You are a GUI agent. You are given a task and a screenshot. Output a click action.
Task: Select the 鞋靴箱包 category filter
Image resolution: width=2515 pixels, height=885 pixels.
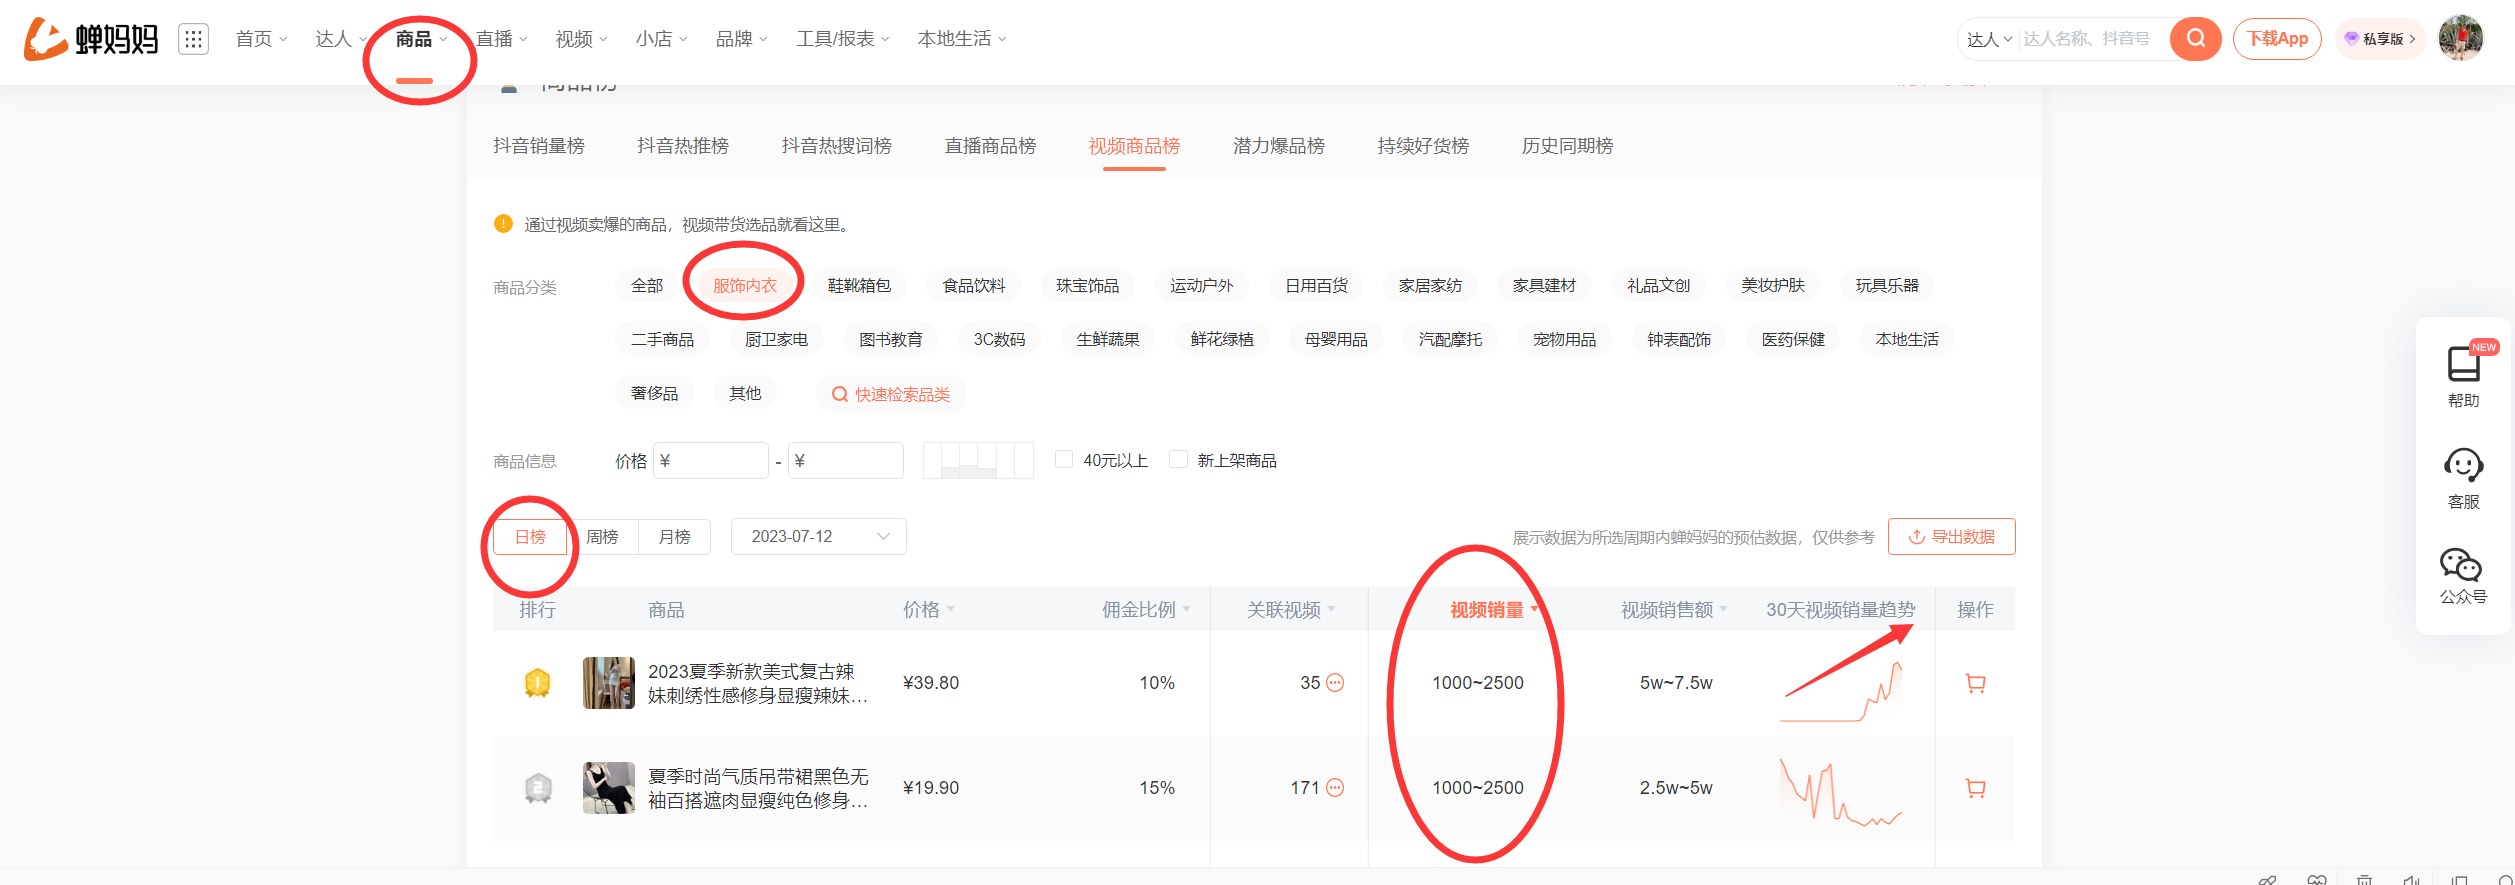[x=859, y=286]
